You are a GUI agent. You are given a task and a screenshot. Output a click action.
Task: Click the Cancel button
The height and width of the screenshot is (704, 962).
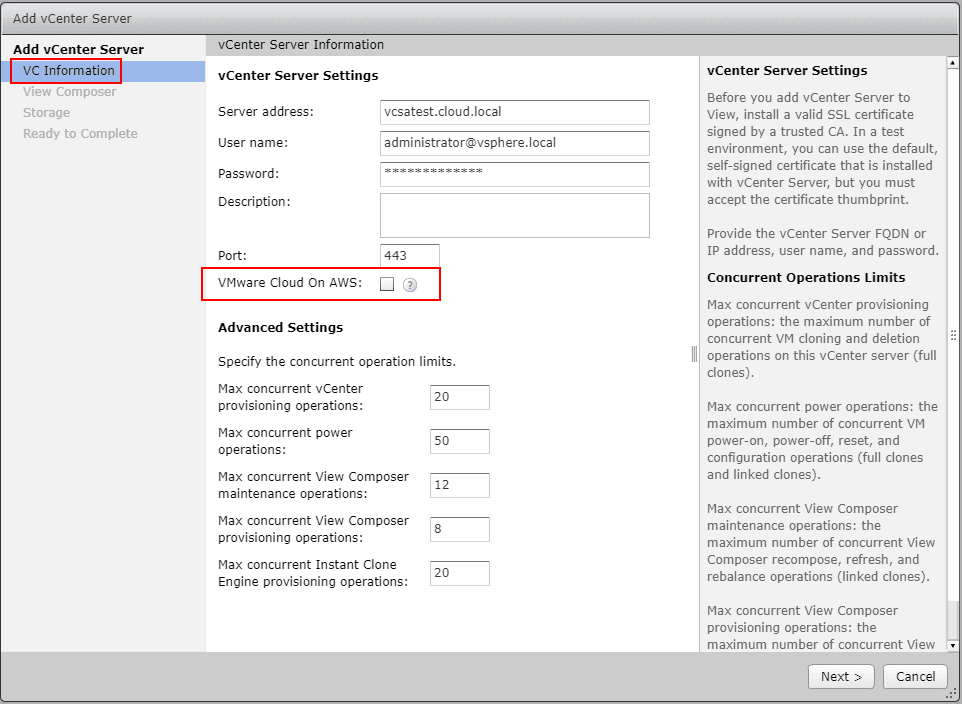tap(915, 676)
